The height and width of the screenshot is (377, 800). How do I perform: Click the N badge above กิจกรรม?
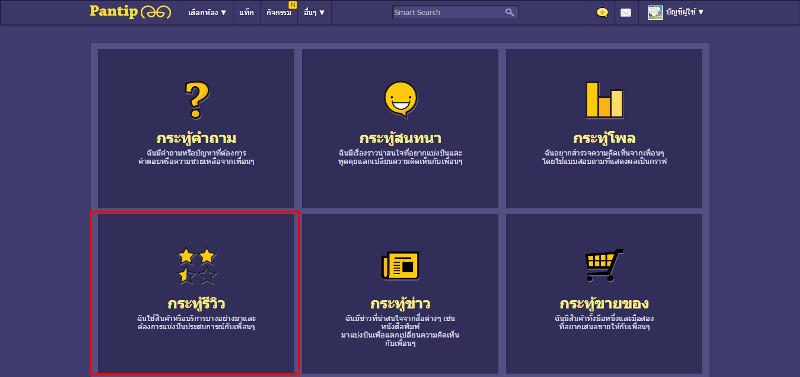292,5
